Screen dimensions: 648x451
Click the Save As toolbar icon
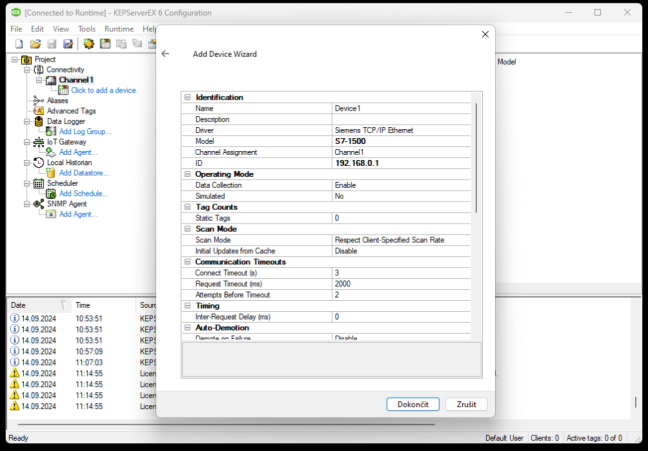pyautogui.click(x=68, y=44)
